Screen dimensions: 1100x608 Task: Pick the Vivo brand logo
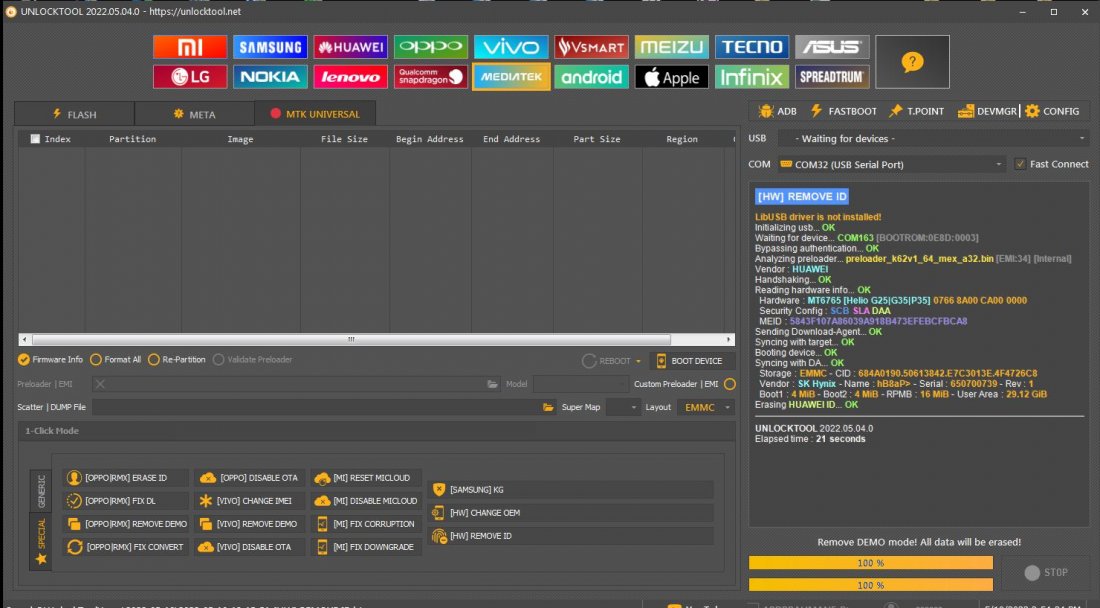pyautogui.click(x=511, y=47)
